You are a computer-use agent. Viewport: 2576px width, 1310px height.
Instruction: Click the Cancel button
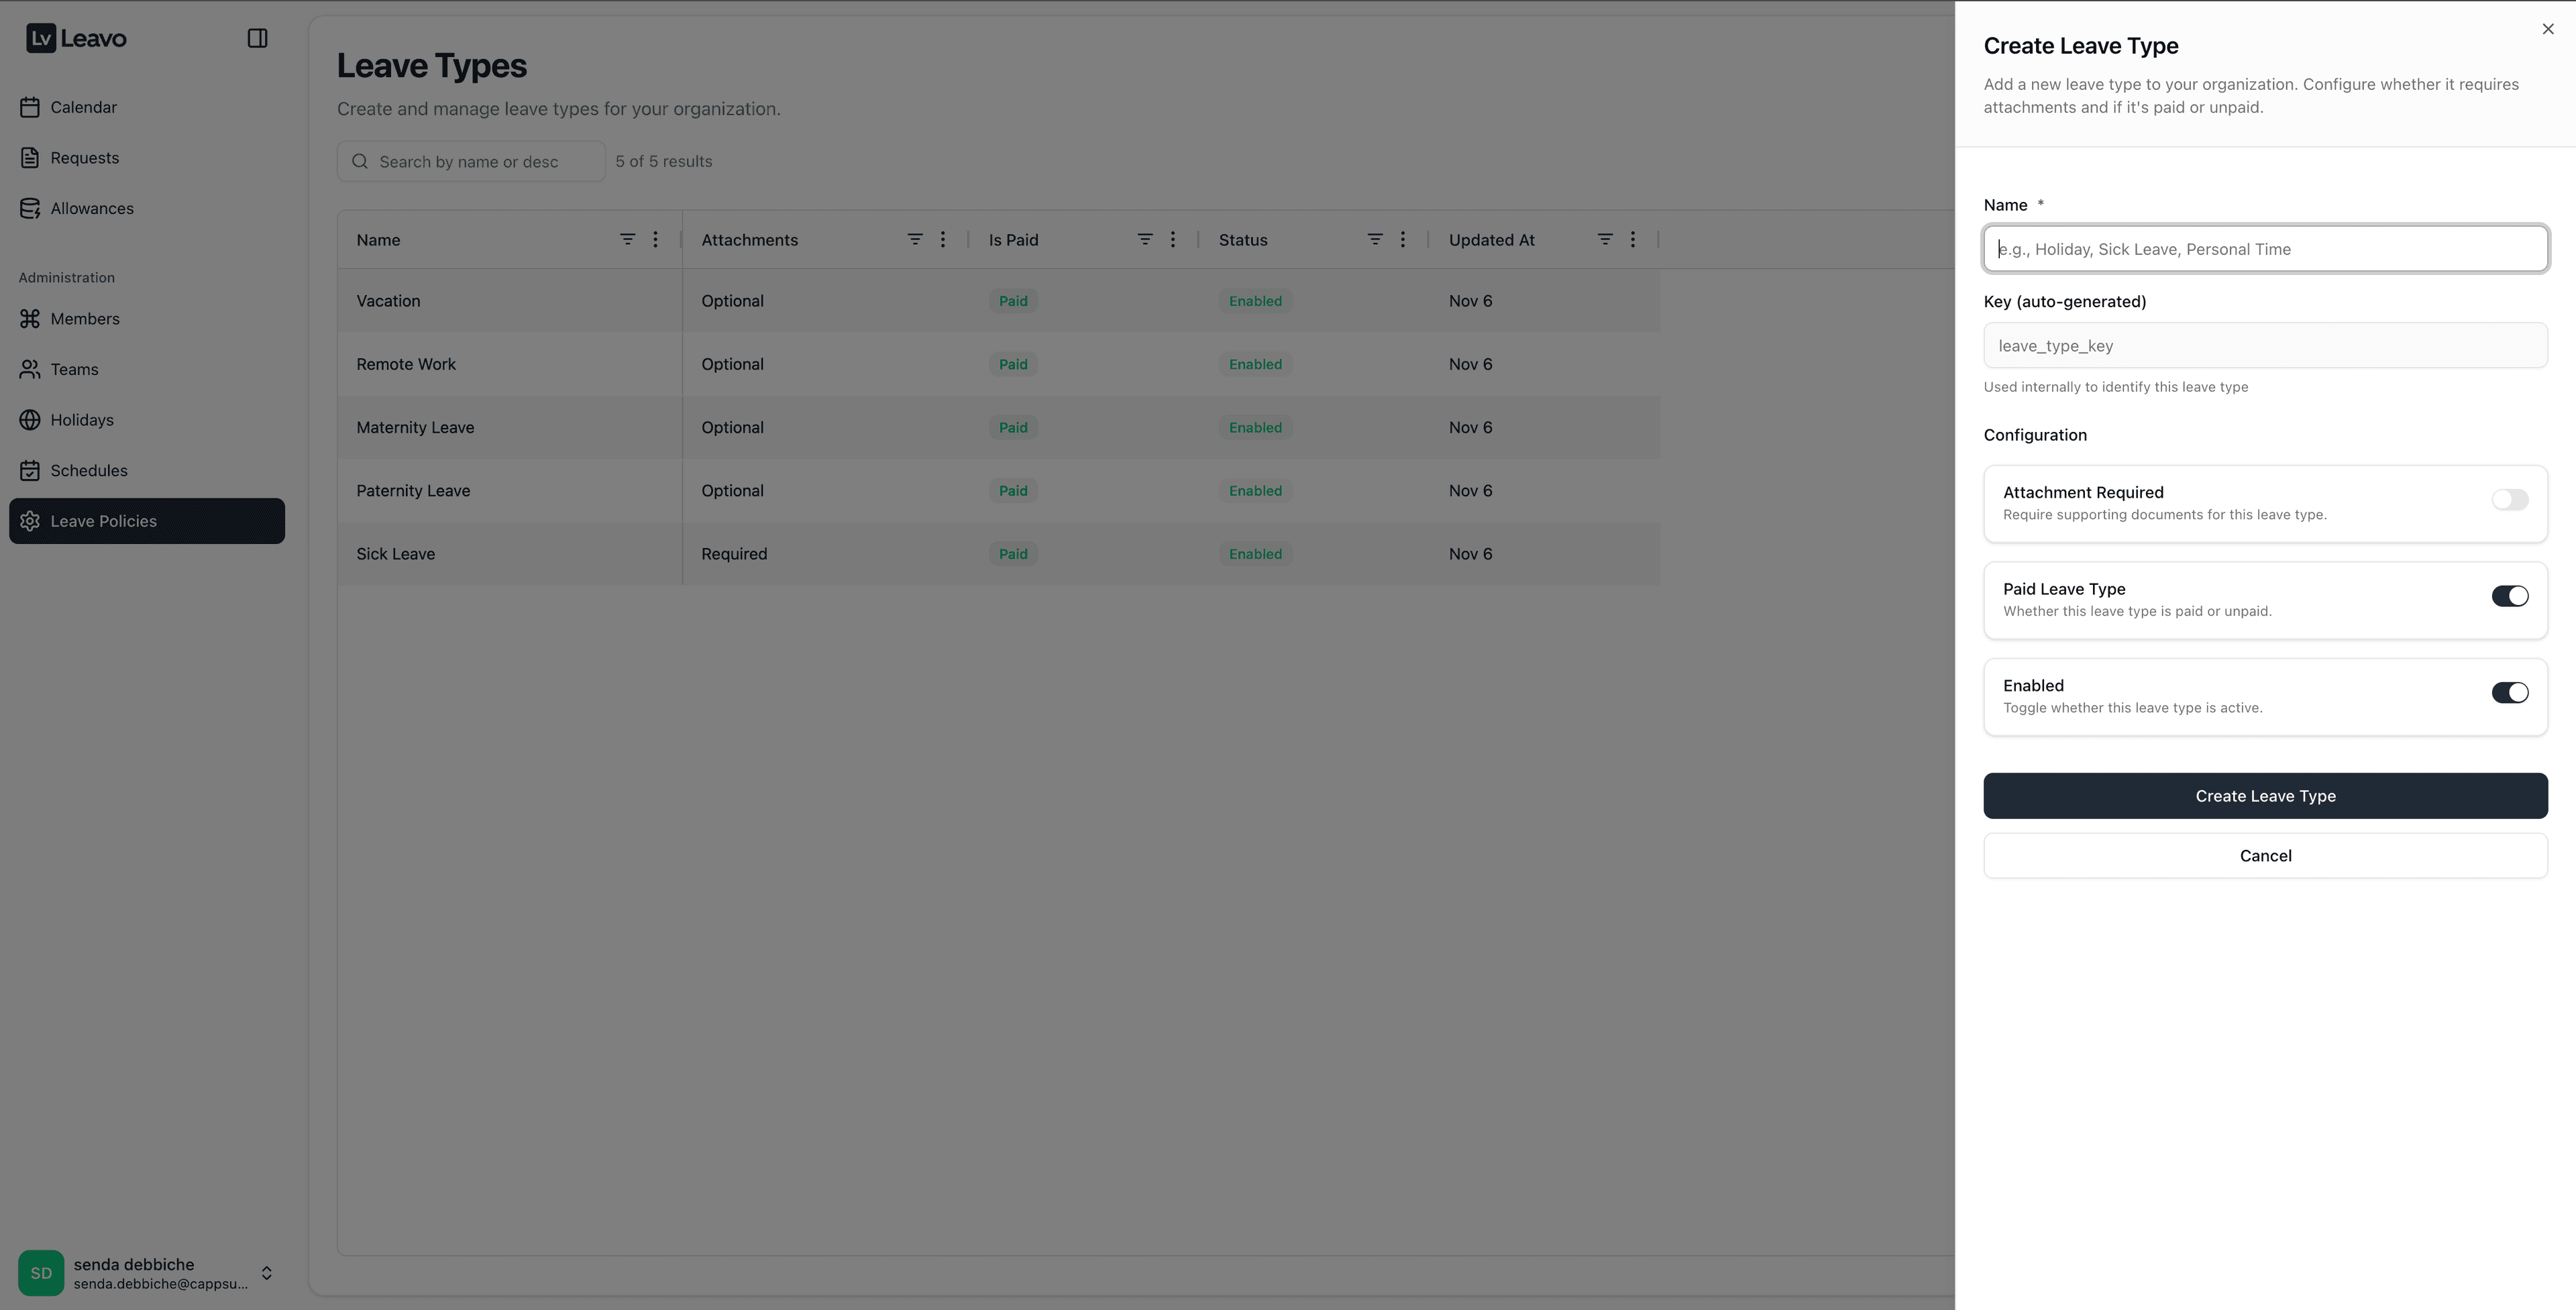[x=2265, y=856]
